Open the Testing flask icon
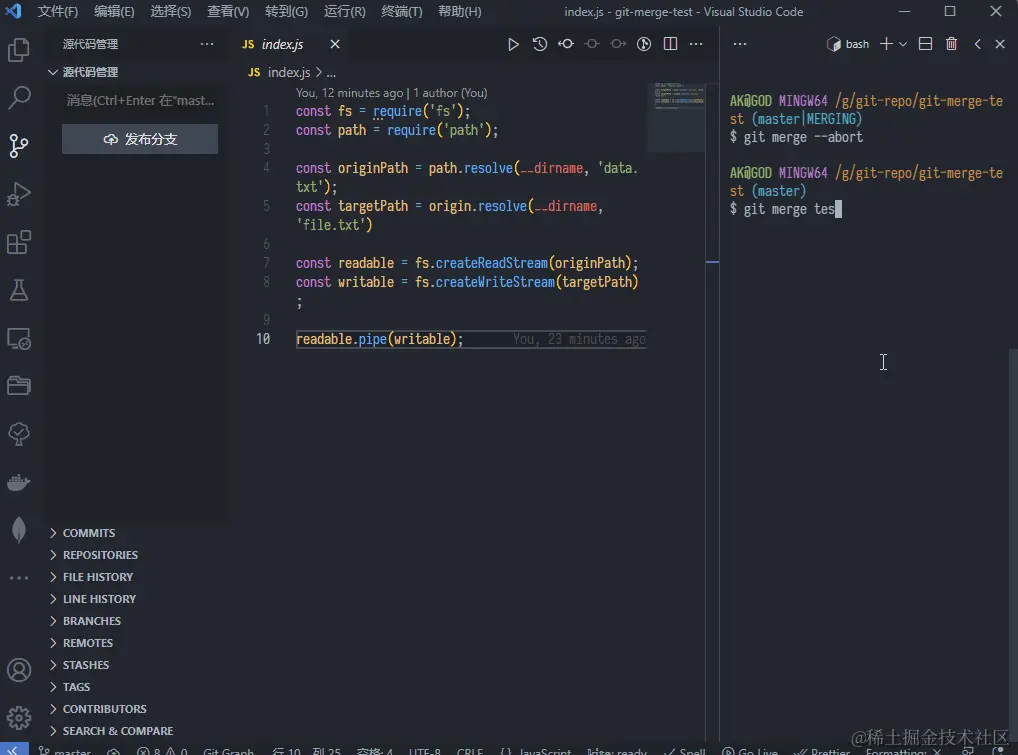Screen dimensions: 1018x755 click(19, 290)
